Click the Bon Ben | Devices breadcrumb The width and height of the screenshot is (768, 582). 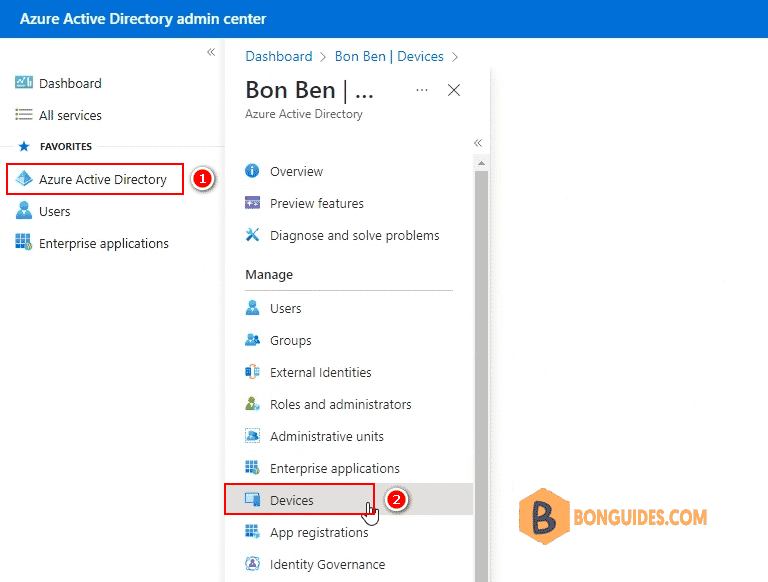pyautogui.click(x=389, y=56)
